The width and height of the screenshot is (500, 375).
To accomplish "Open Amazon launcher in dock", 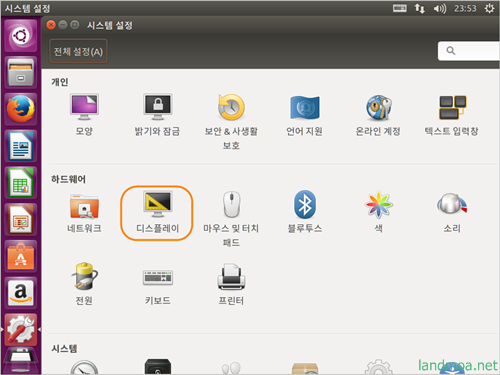I will pos(21,293).
